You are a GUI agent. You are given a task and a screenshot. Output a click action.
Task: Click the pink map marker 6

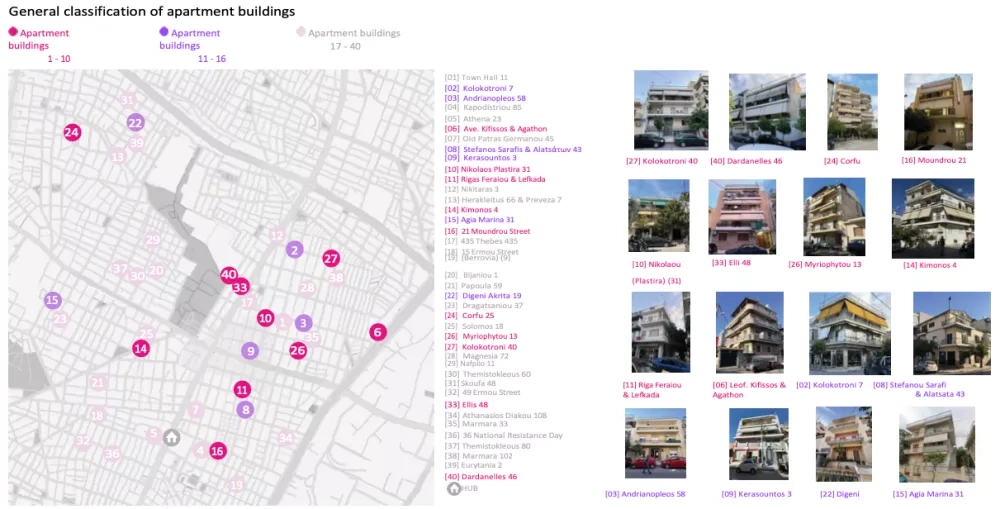378,332
